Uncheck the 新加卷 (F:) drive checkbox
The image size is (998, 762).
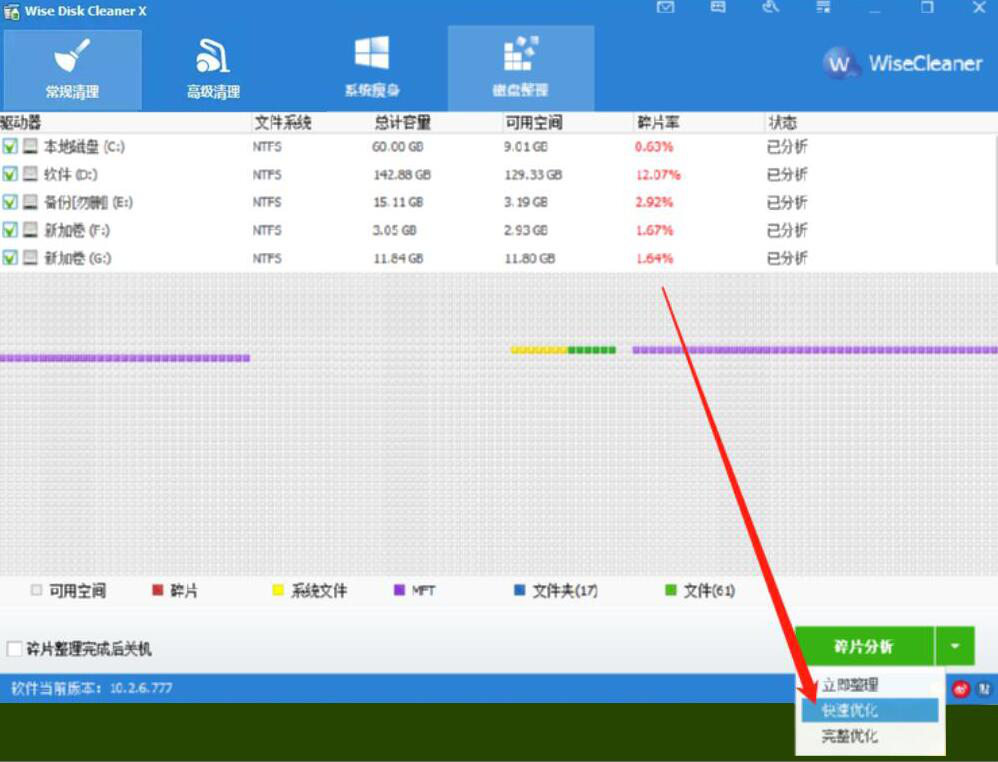(x=10, y=229)
